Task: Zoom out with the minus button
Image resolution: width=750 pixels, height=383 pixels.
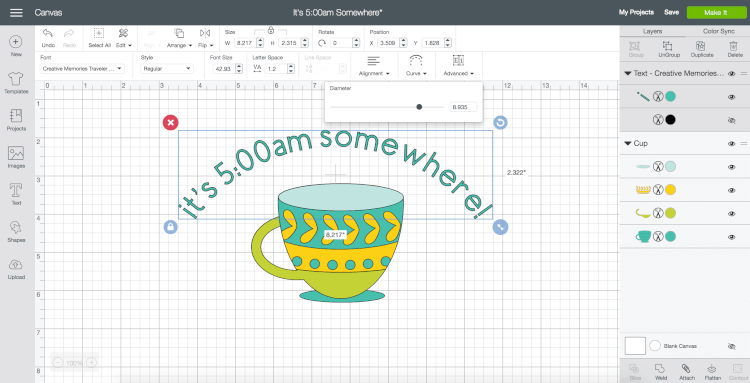Action: [x=57, y=363]
